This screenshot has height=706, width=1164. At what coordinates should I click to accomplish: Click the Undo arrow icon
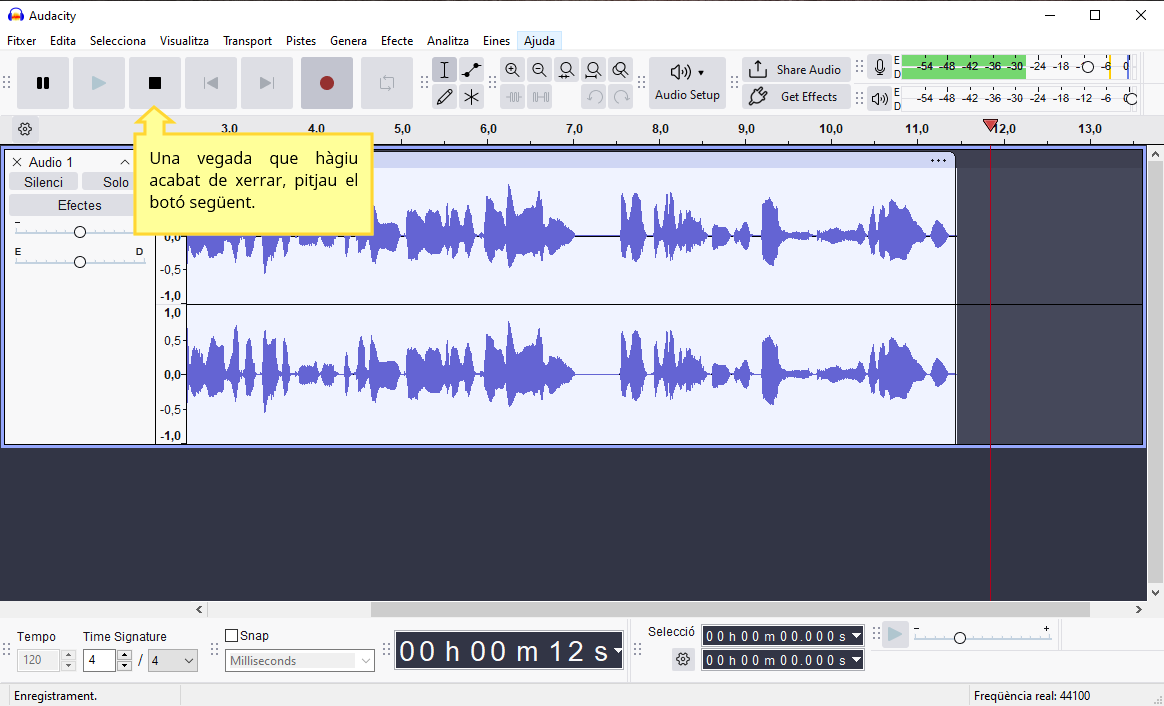tap(593, 97)
